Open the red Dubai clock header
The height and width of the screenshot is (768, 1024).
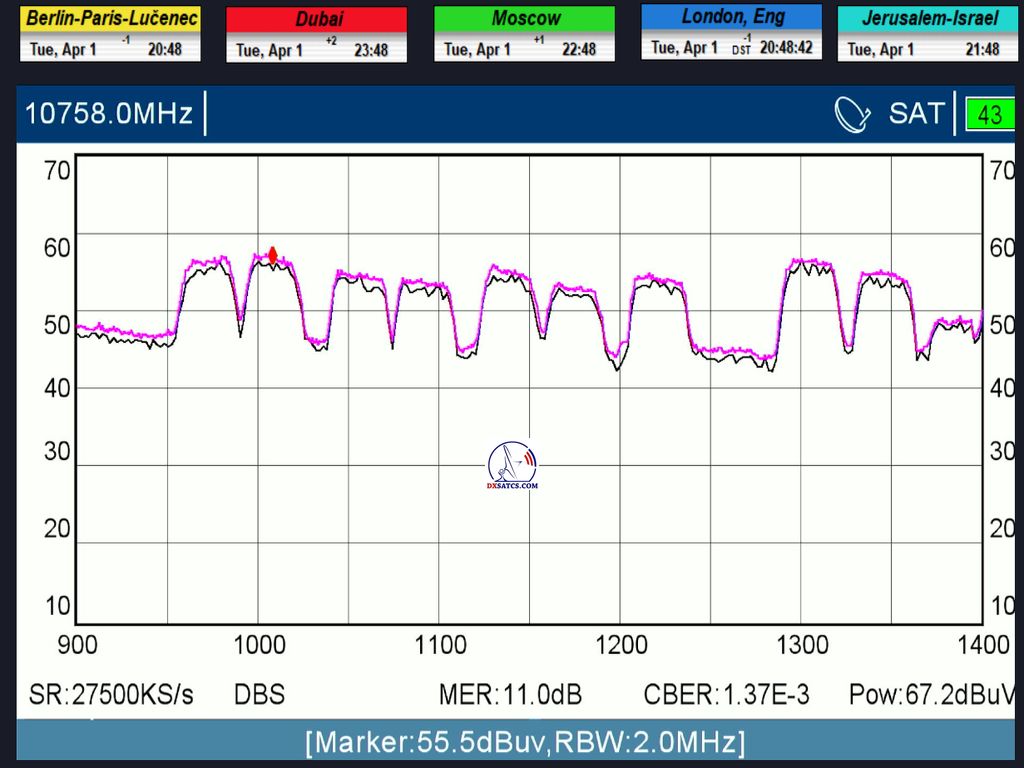point(317,19)
